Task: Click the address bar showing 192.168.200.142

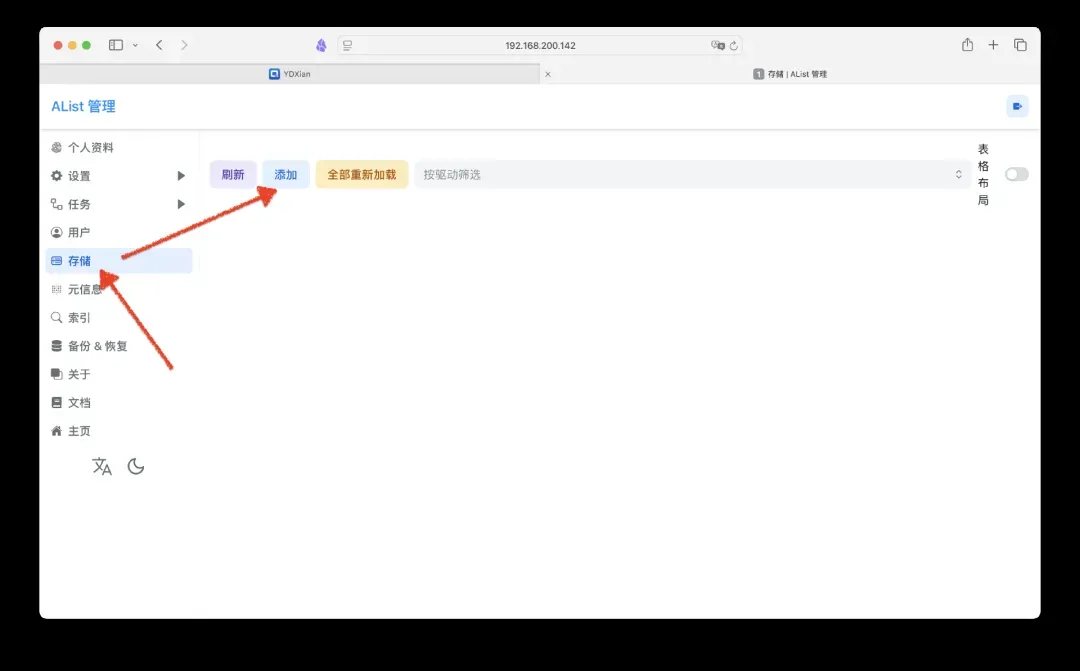Action: click(540, 46)
